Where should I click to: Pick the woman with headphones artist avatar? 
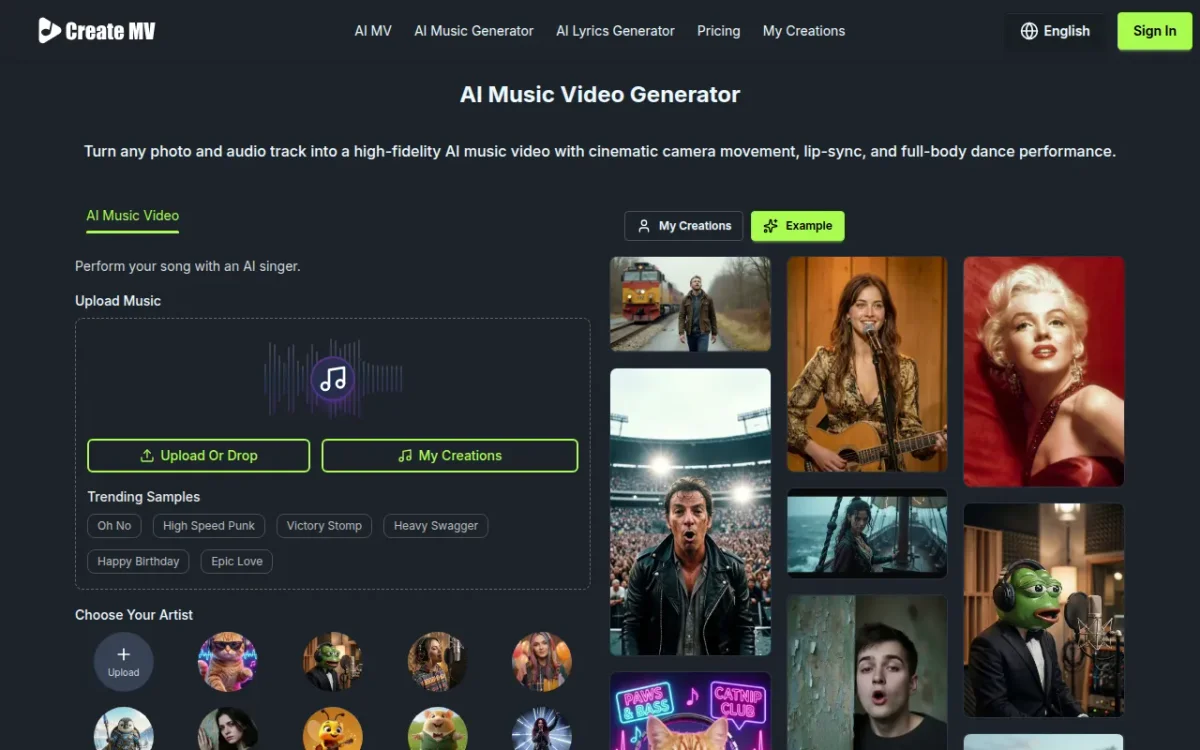437,661
